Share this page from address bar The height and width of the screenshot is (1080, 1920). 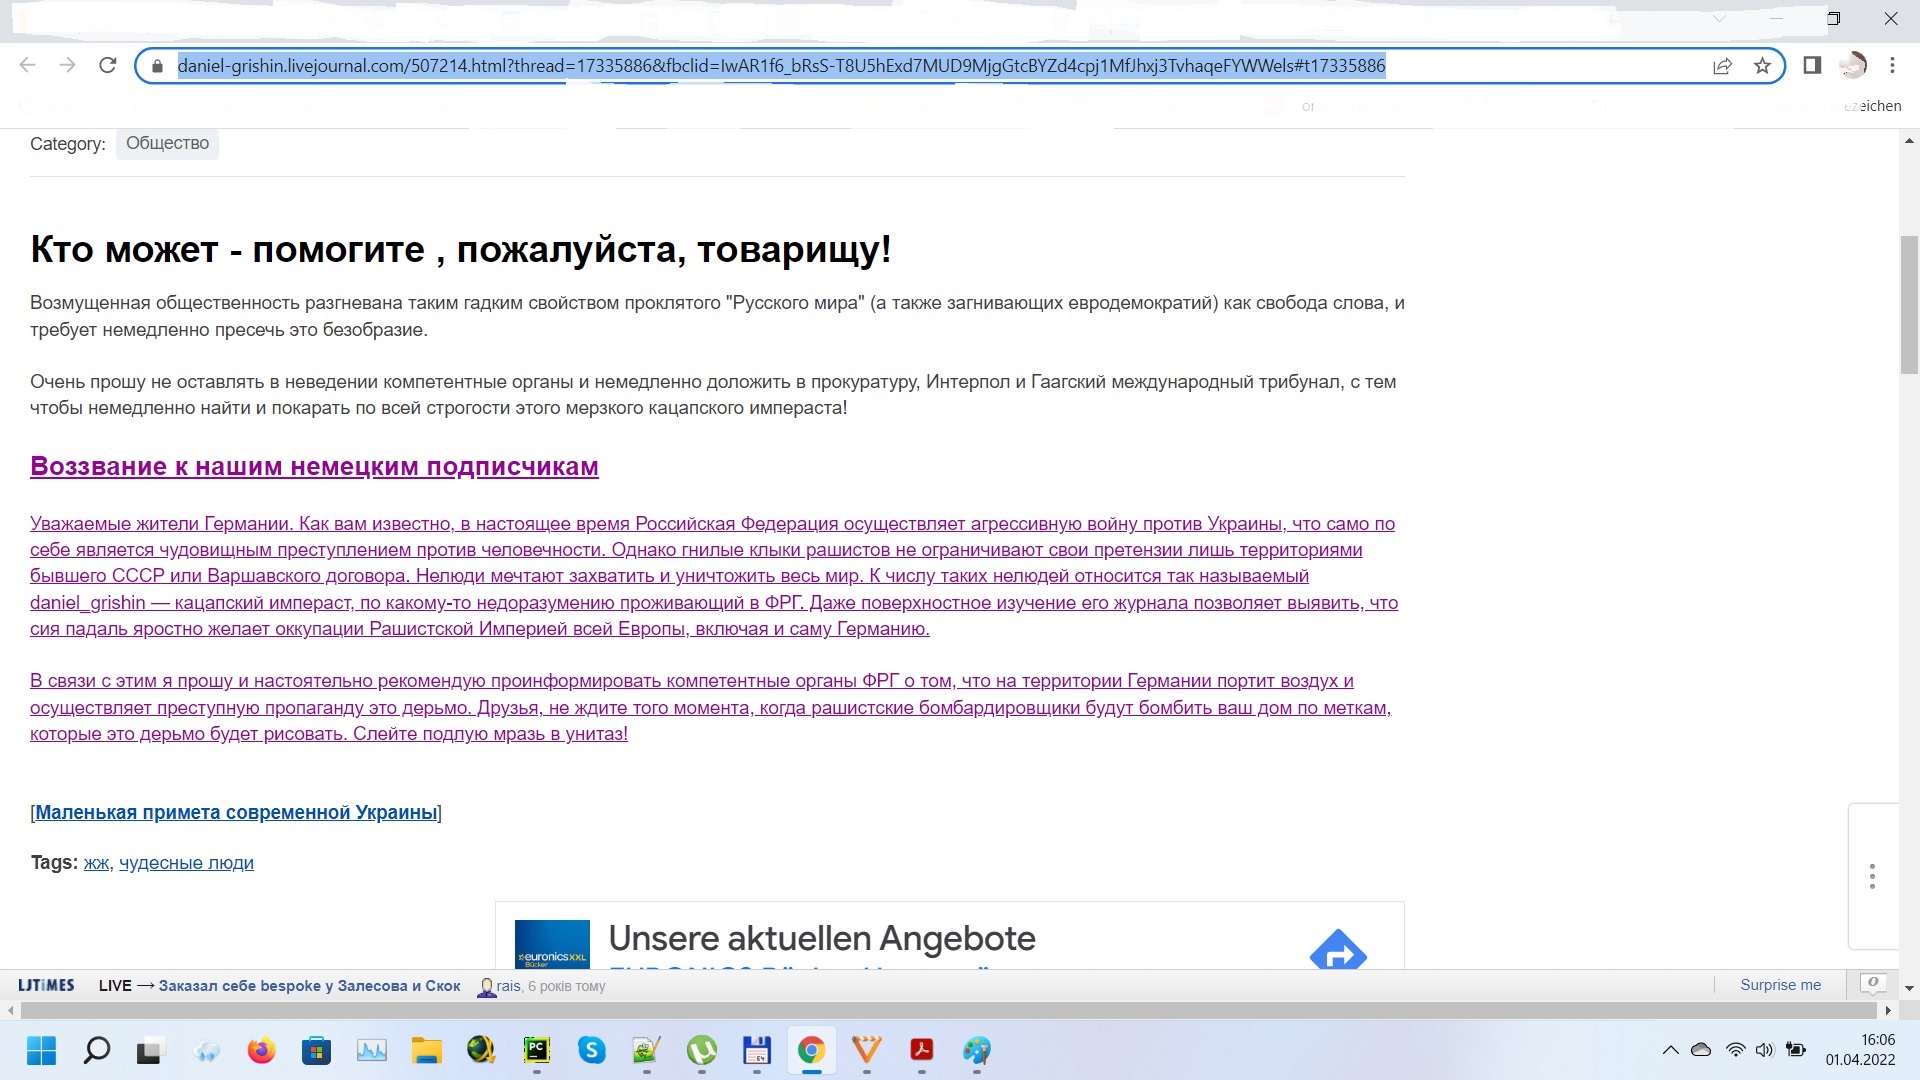click(x=1722, y=66)
